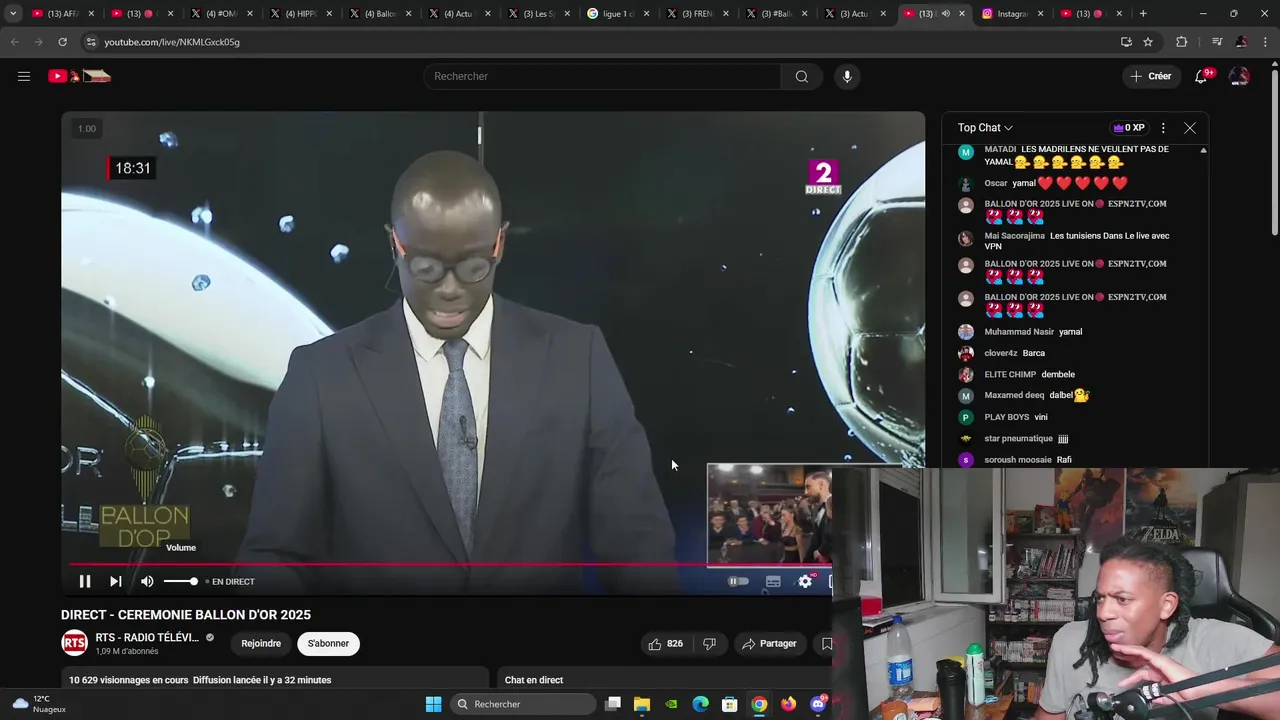Open the 0 XP chat points badge
The width and height of the screenshot is (1280, 720).
pos(1129,128)
